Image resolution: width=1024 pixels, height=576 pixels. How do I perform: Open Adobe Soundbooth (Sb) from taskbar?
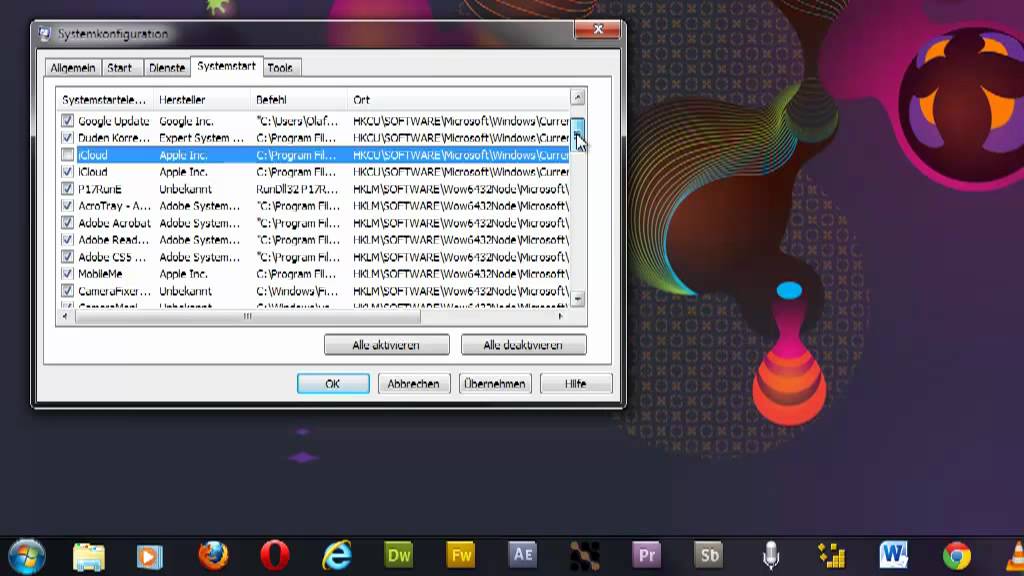point(708,556)
